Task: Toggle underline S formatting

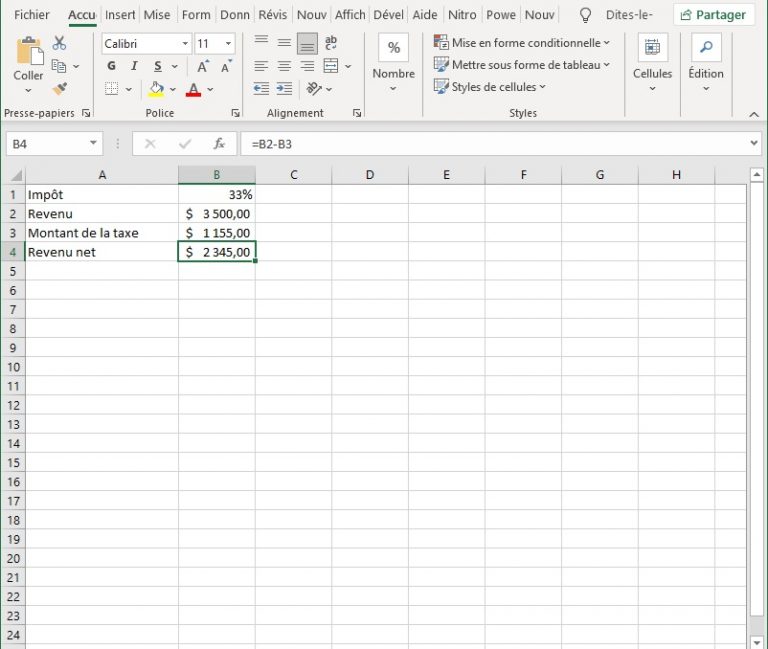Action: tap(158, 66)
